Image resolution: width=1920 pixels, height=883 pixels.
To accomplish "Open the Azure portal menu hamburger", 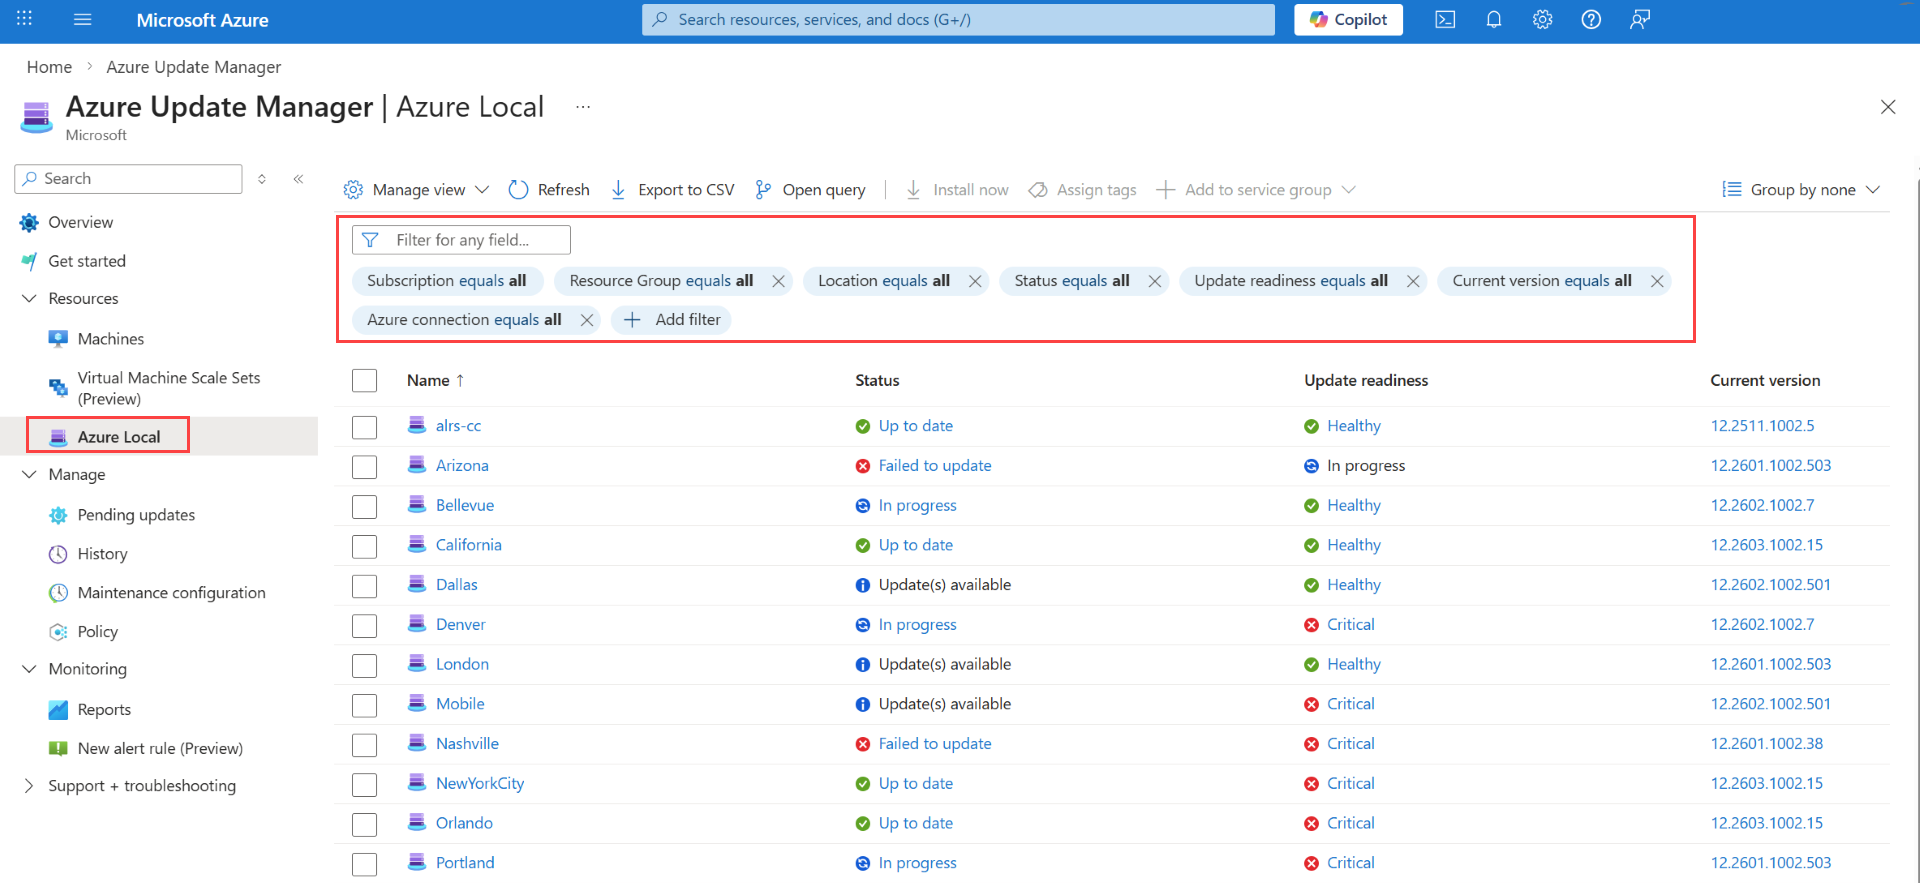I will tap(83, 20).
